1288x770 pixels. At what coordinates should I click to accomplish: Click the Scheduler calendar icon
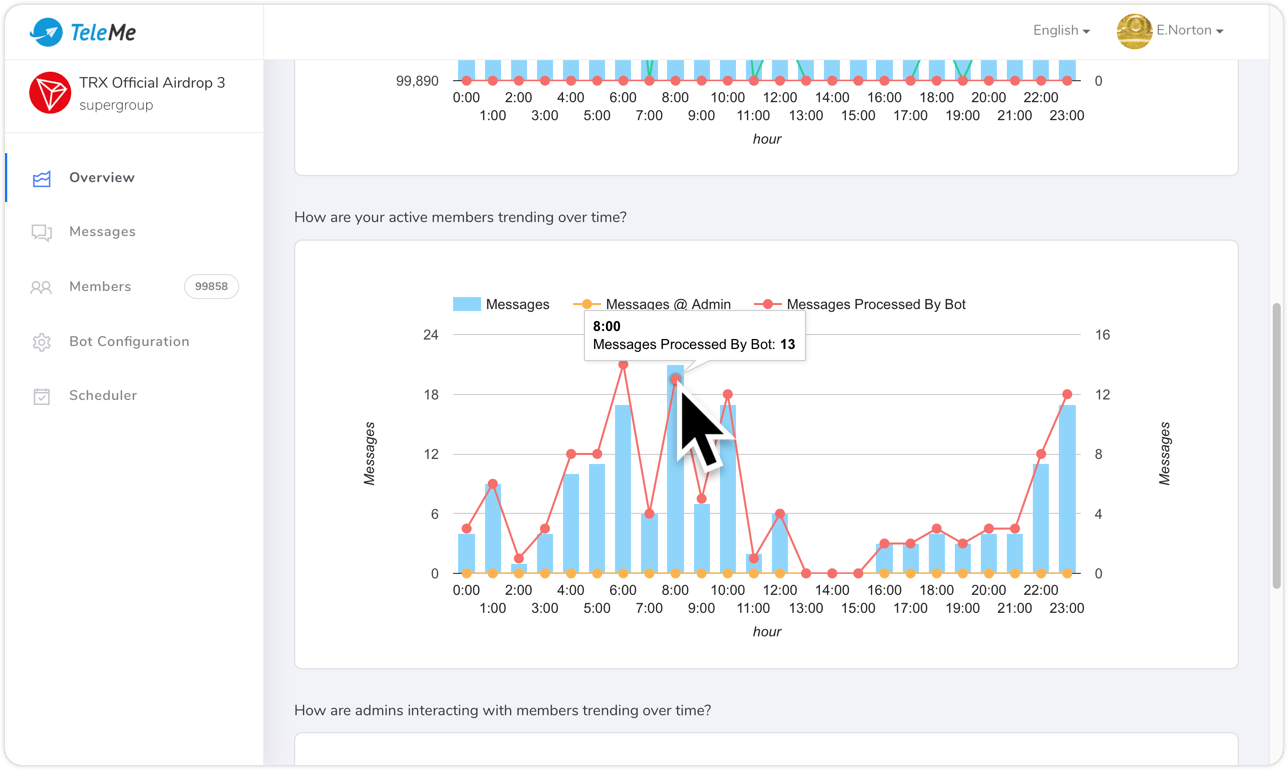[x=41, y=396]
